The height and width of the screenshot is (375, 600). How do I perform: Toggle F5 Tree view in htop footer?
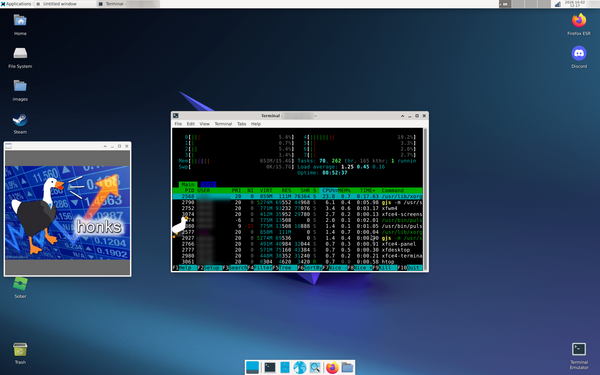[x=285, y=267]
